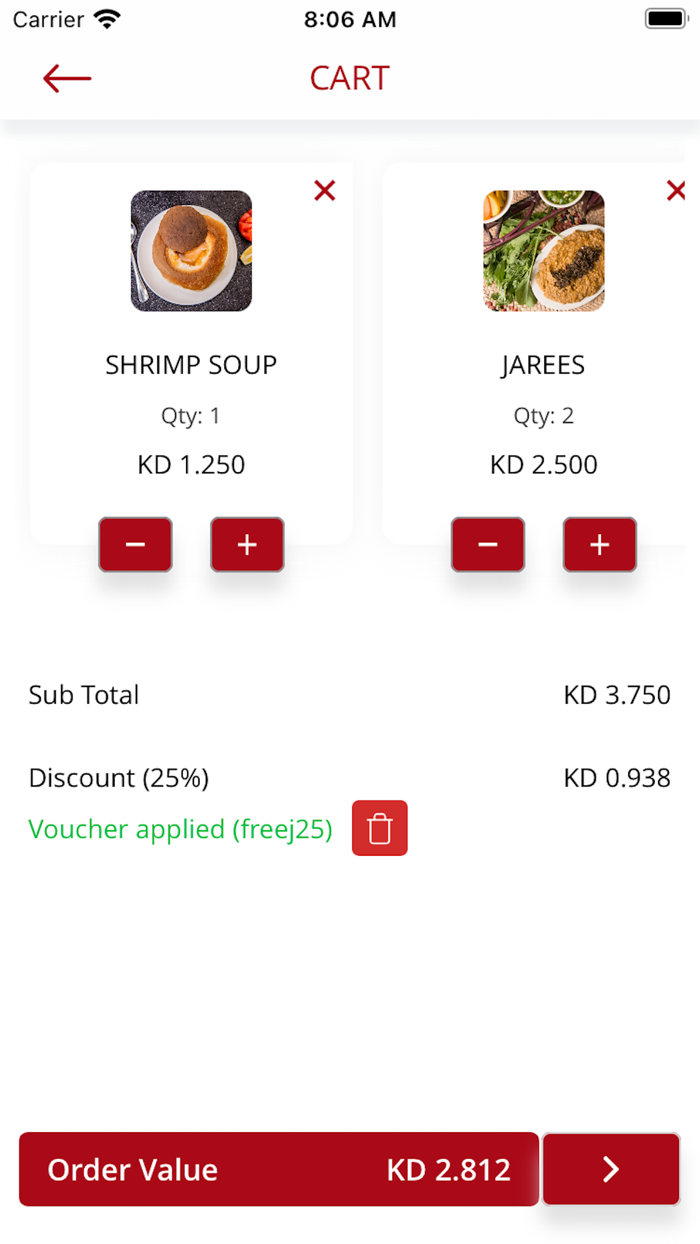Tap the Wi-Fi status bar icon
Image resolution: width=700 pixels, height=1244 pixels.
coord(106,19)
